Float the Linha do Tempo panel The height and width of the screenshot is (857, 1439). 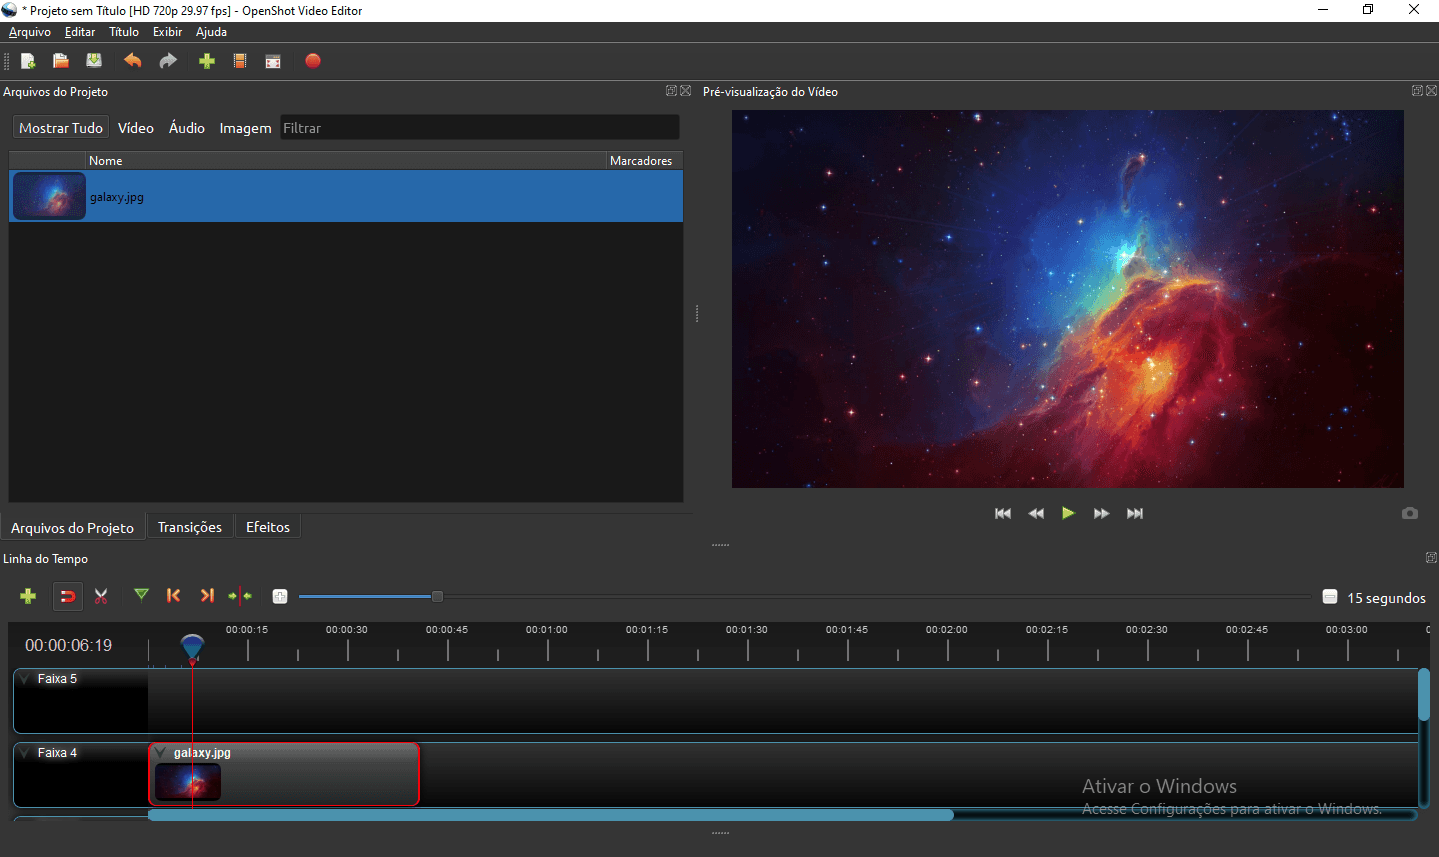(1431, 558)
